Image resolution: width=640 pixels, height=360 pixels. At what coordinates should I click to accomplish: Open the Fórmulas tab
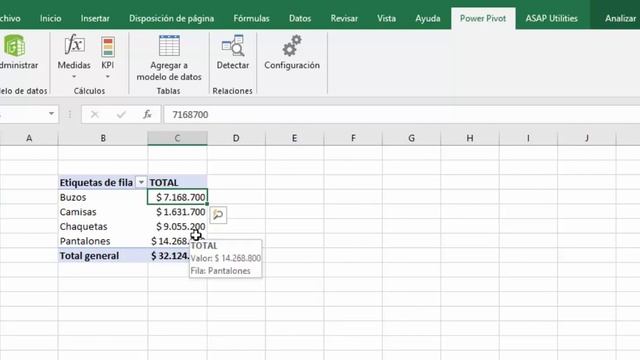tap(251, 18)
